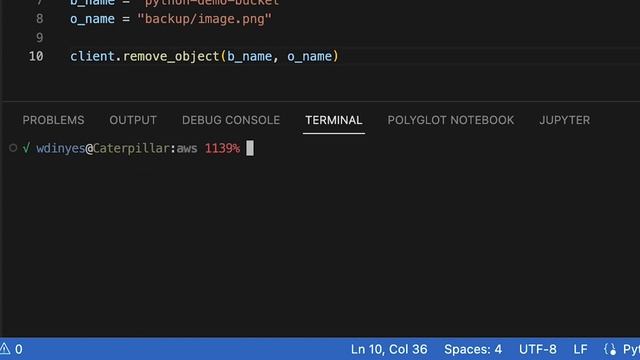This screenshot has height=360, width=640.
Task: Click the b_name argument in remove_object call
Action: pyautogui.click(x=249, y=56)
